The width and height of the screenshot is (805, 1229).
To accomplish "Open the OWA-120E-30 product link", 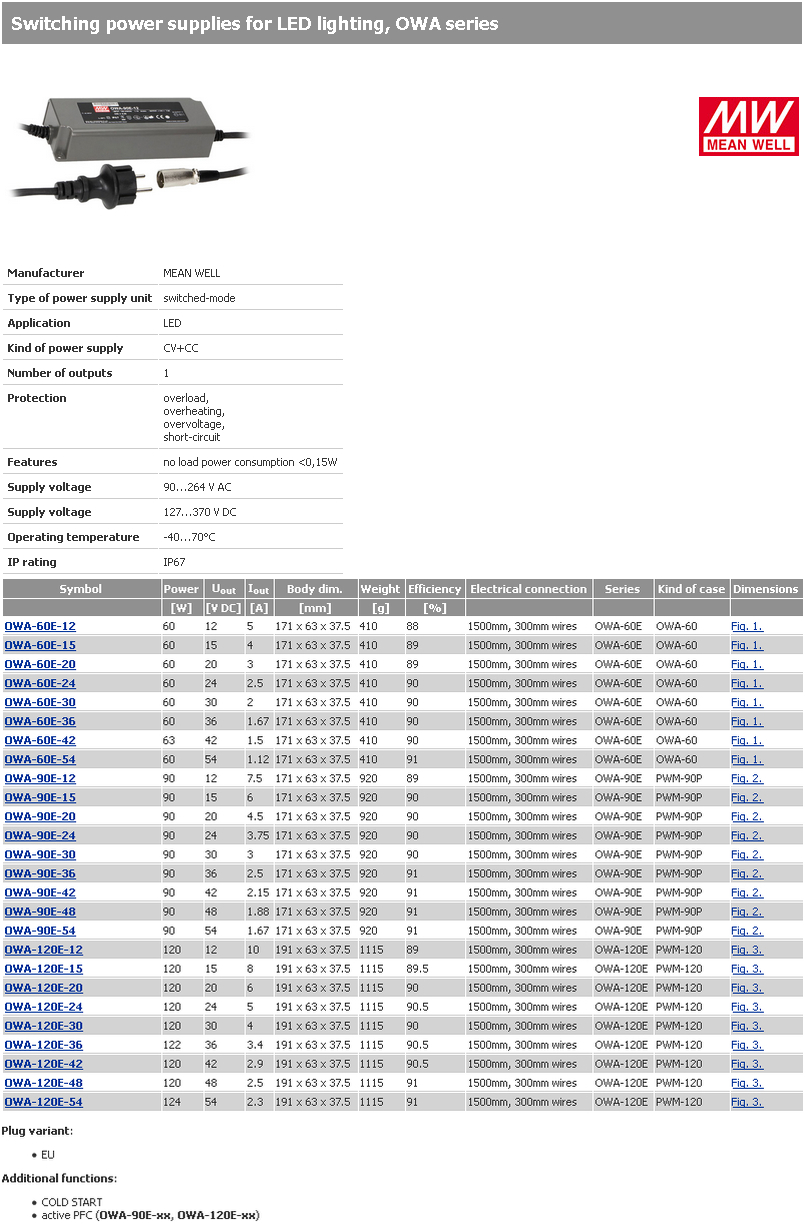I will pyautogui.click(x=44, y=1026).
